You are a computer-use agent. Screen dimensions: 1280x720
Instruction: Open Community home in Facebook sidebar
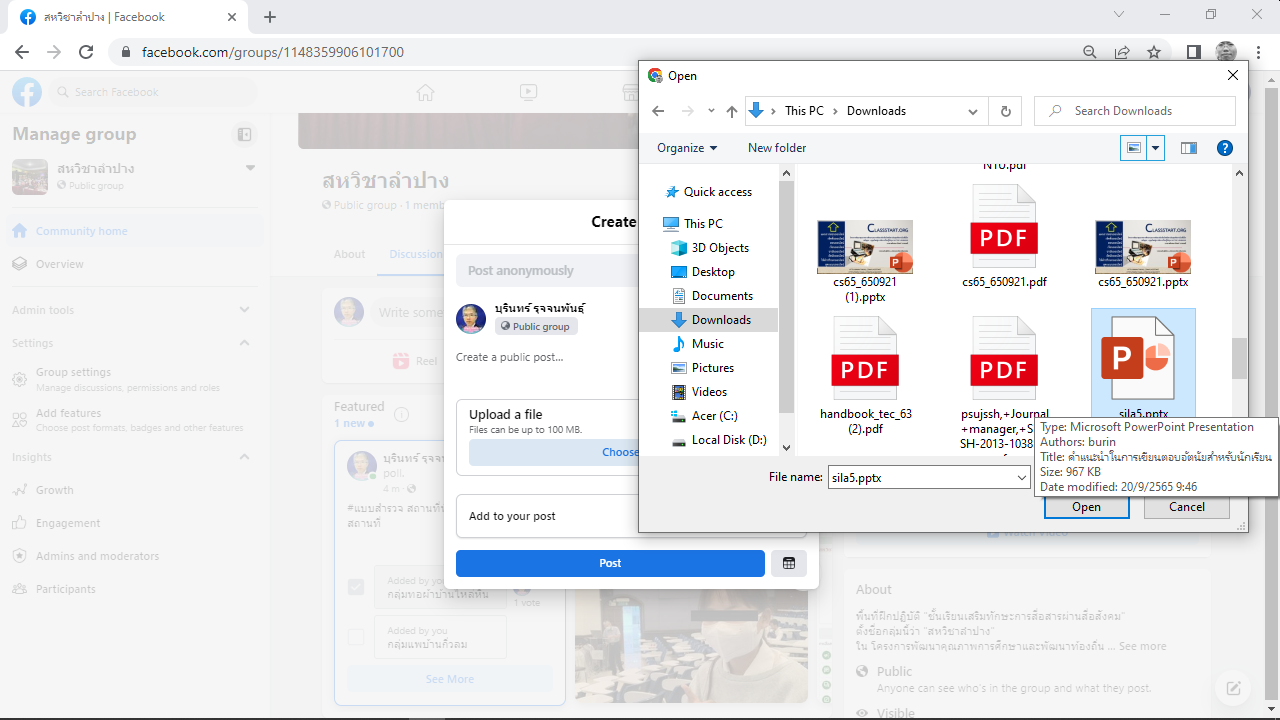coord(134,231)
